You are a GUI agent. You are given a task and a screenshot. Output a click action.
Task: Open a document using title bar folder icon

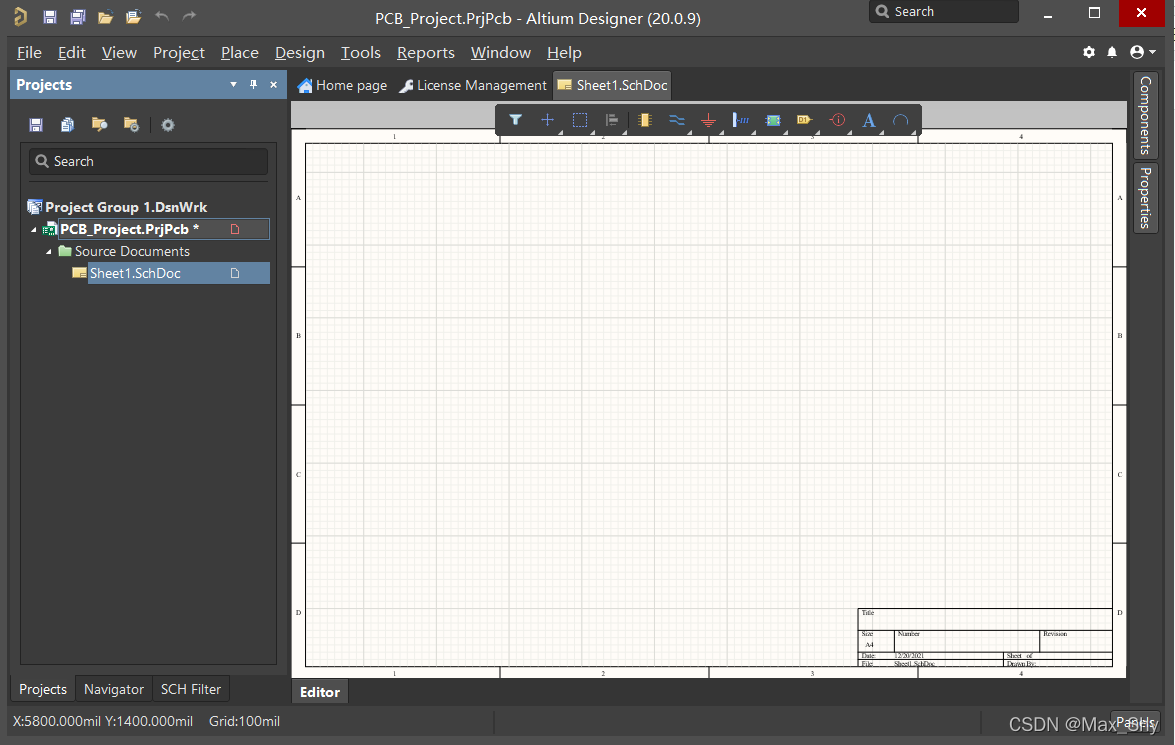click(x=105, y=16)
